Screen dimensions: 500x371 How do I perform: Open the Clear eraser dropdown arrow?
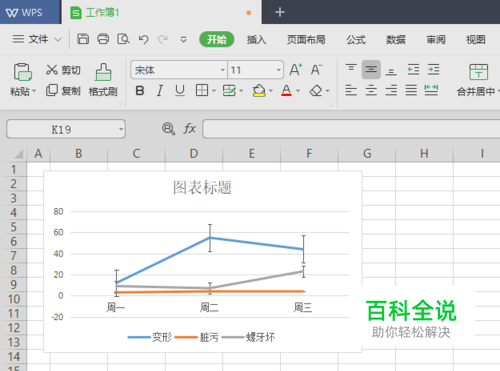point(328,91)
